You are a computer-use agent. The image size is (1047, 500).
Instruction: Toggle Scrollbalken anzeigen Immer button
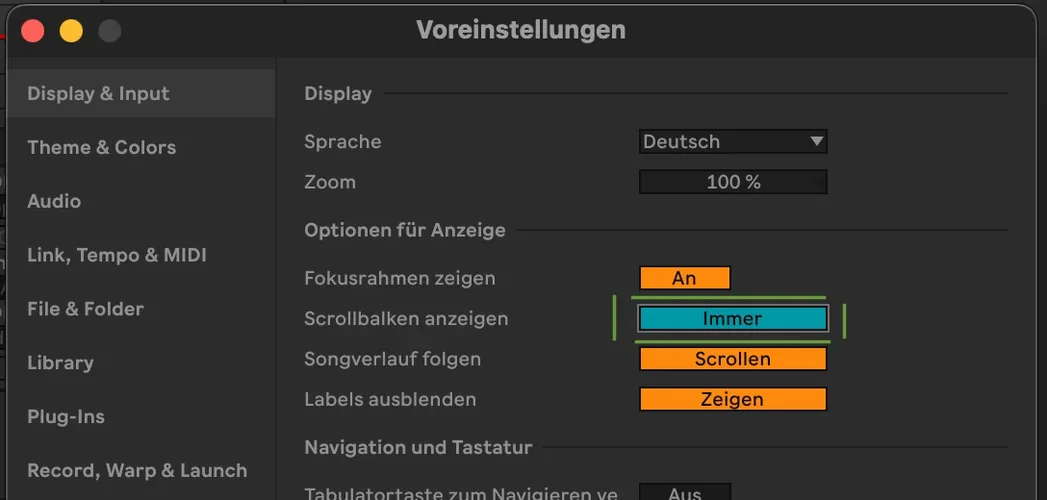tap(733, 319)
